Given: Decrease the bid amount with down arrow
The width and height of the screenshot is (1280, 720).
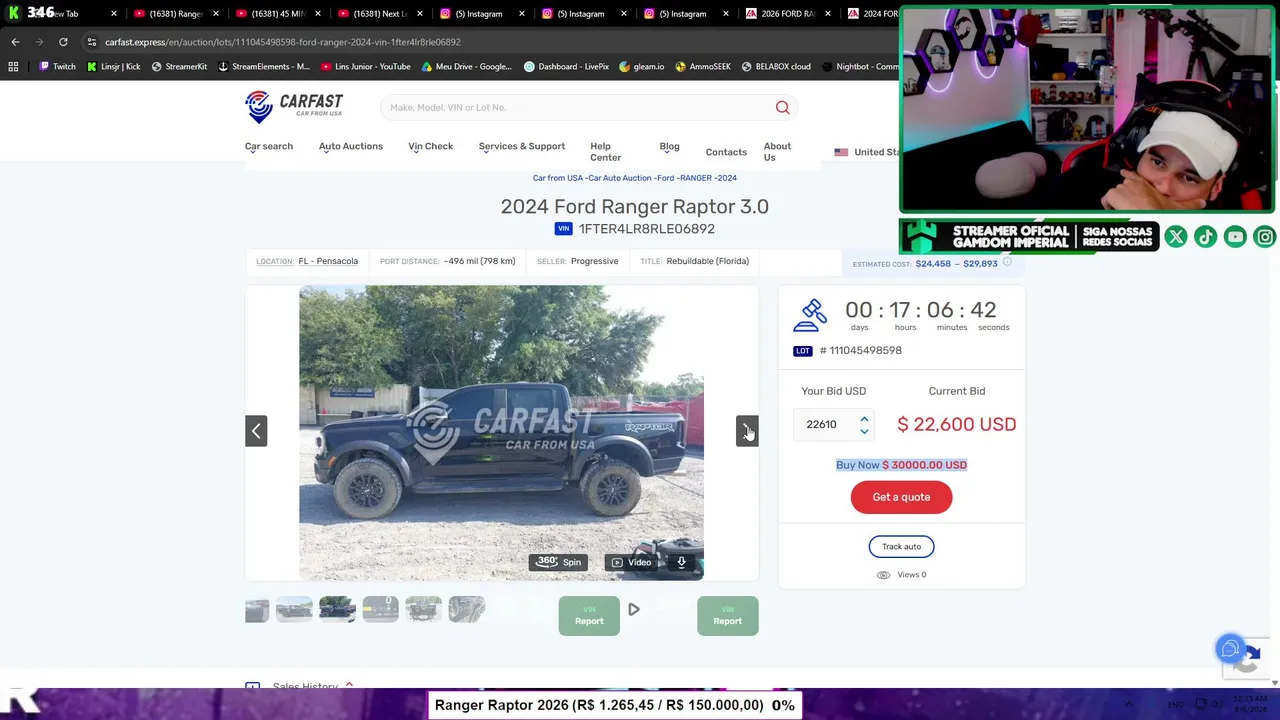Looking at the screenshot, I should pos(864,431).
